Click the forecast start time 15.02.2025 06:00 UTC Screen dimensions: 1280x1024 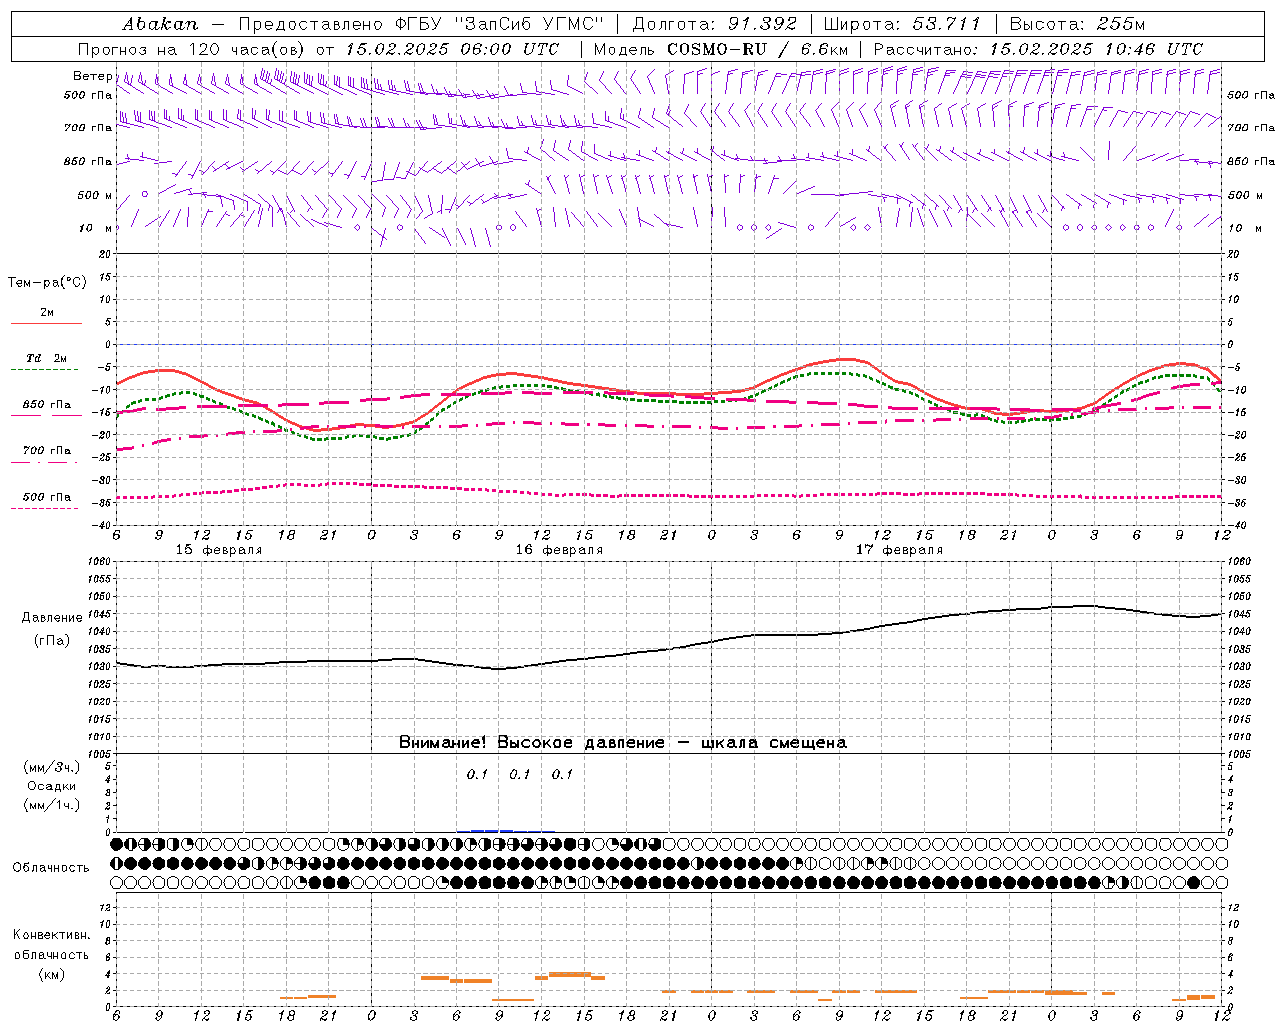(x=452, y=49)
